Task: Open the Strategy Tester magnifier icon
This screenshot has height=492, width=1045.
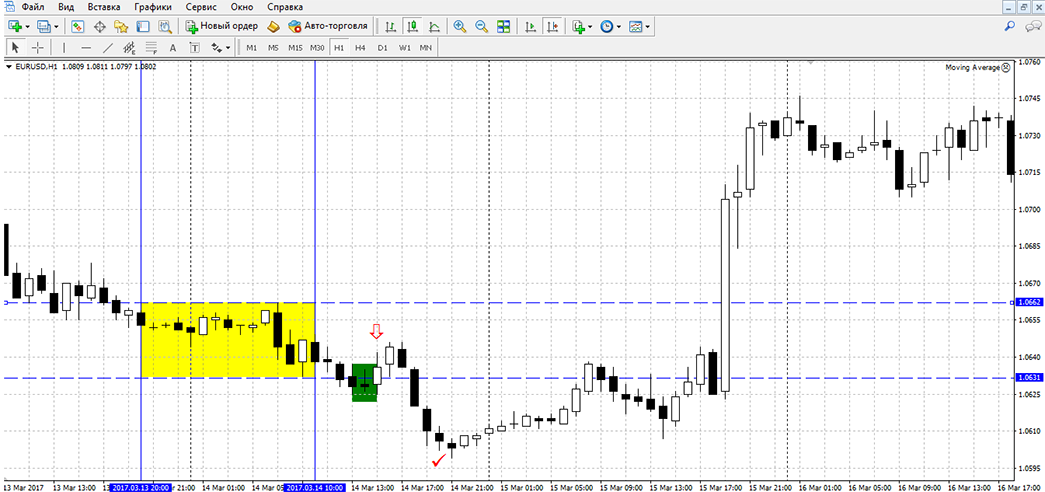Action: click(x=164, y=27)
